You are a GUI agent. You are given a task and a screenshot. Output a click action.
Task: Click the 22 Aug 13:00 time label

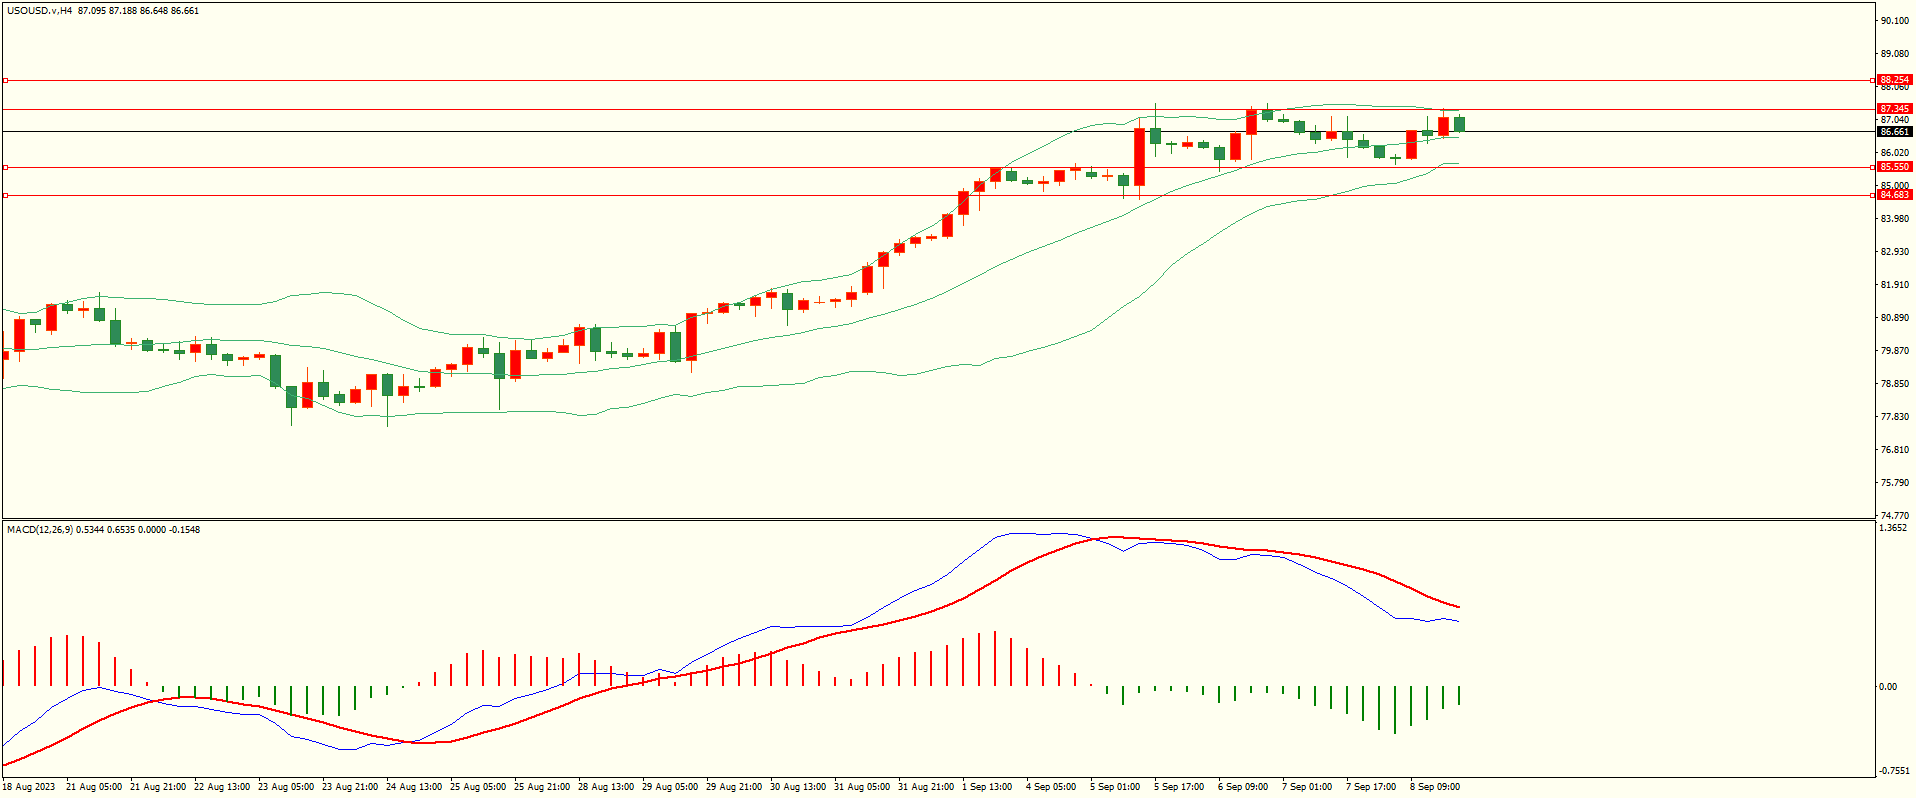(222, 787)
